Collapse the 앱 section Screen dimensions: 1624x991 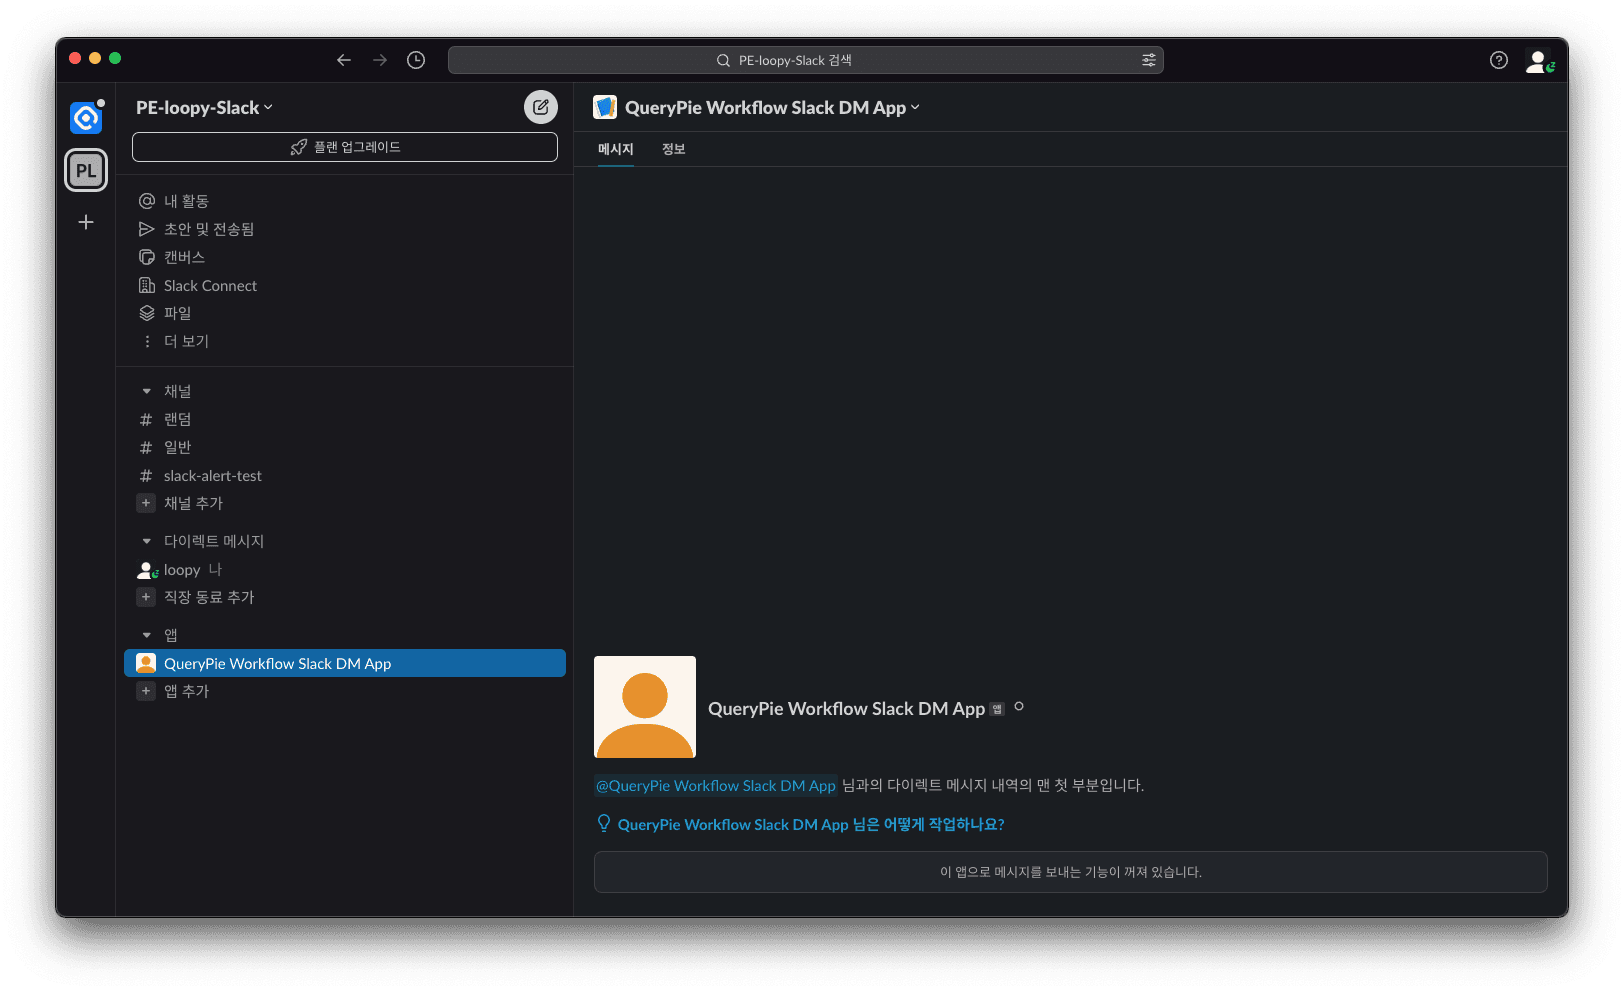point(147,635)
